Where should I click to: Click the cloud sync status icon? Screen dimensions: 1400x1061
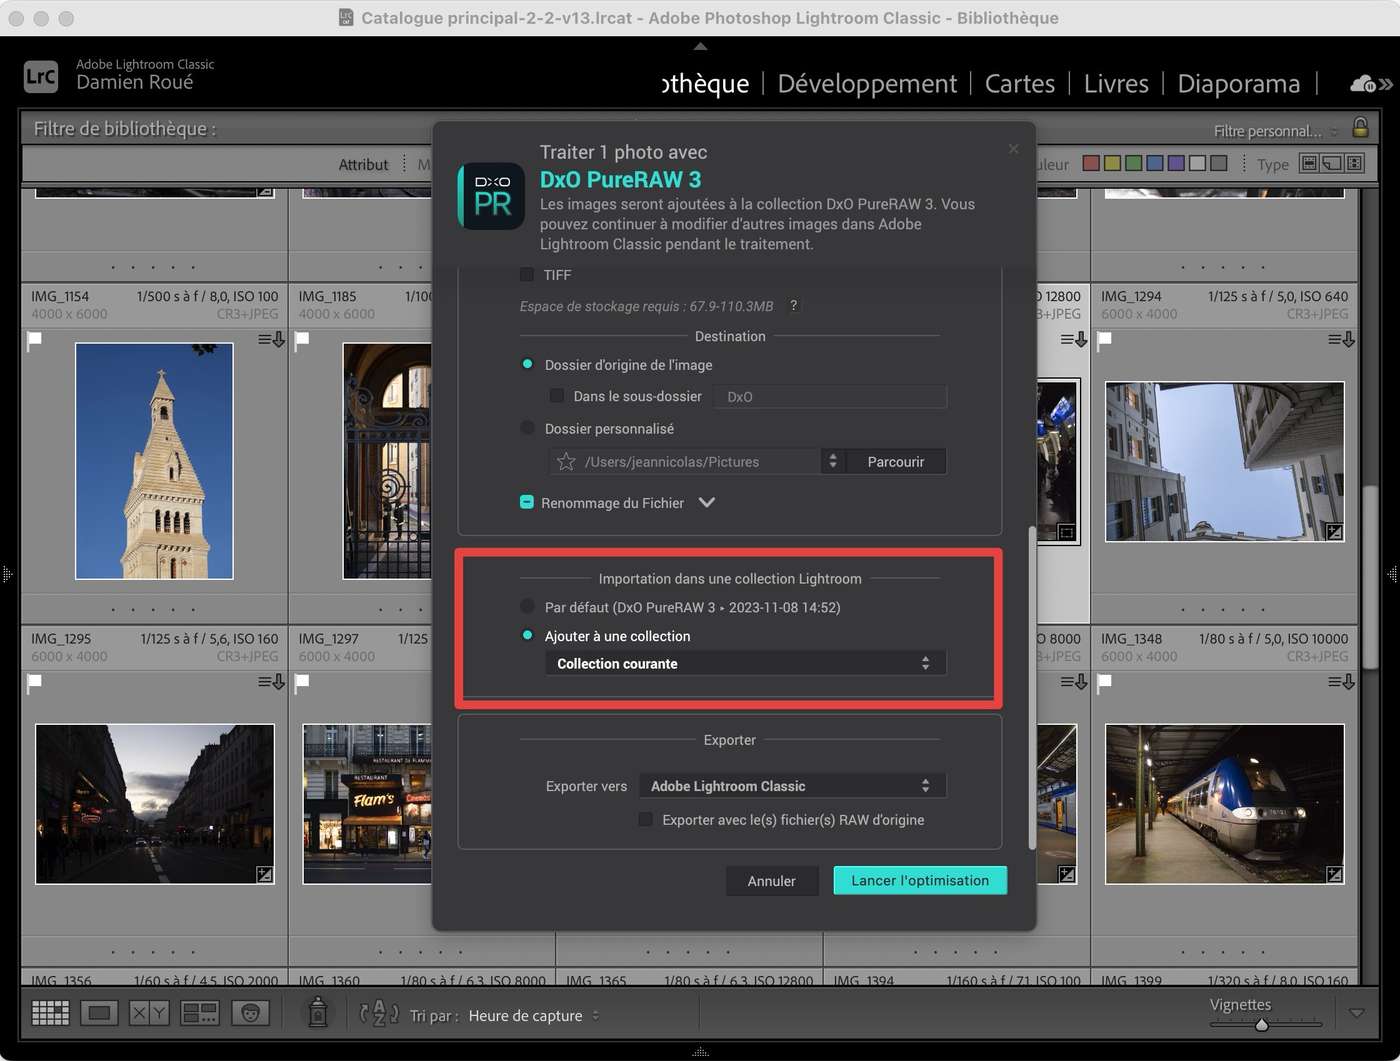click(x=1363, y=84)
